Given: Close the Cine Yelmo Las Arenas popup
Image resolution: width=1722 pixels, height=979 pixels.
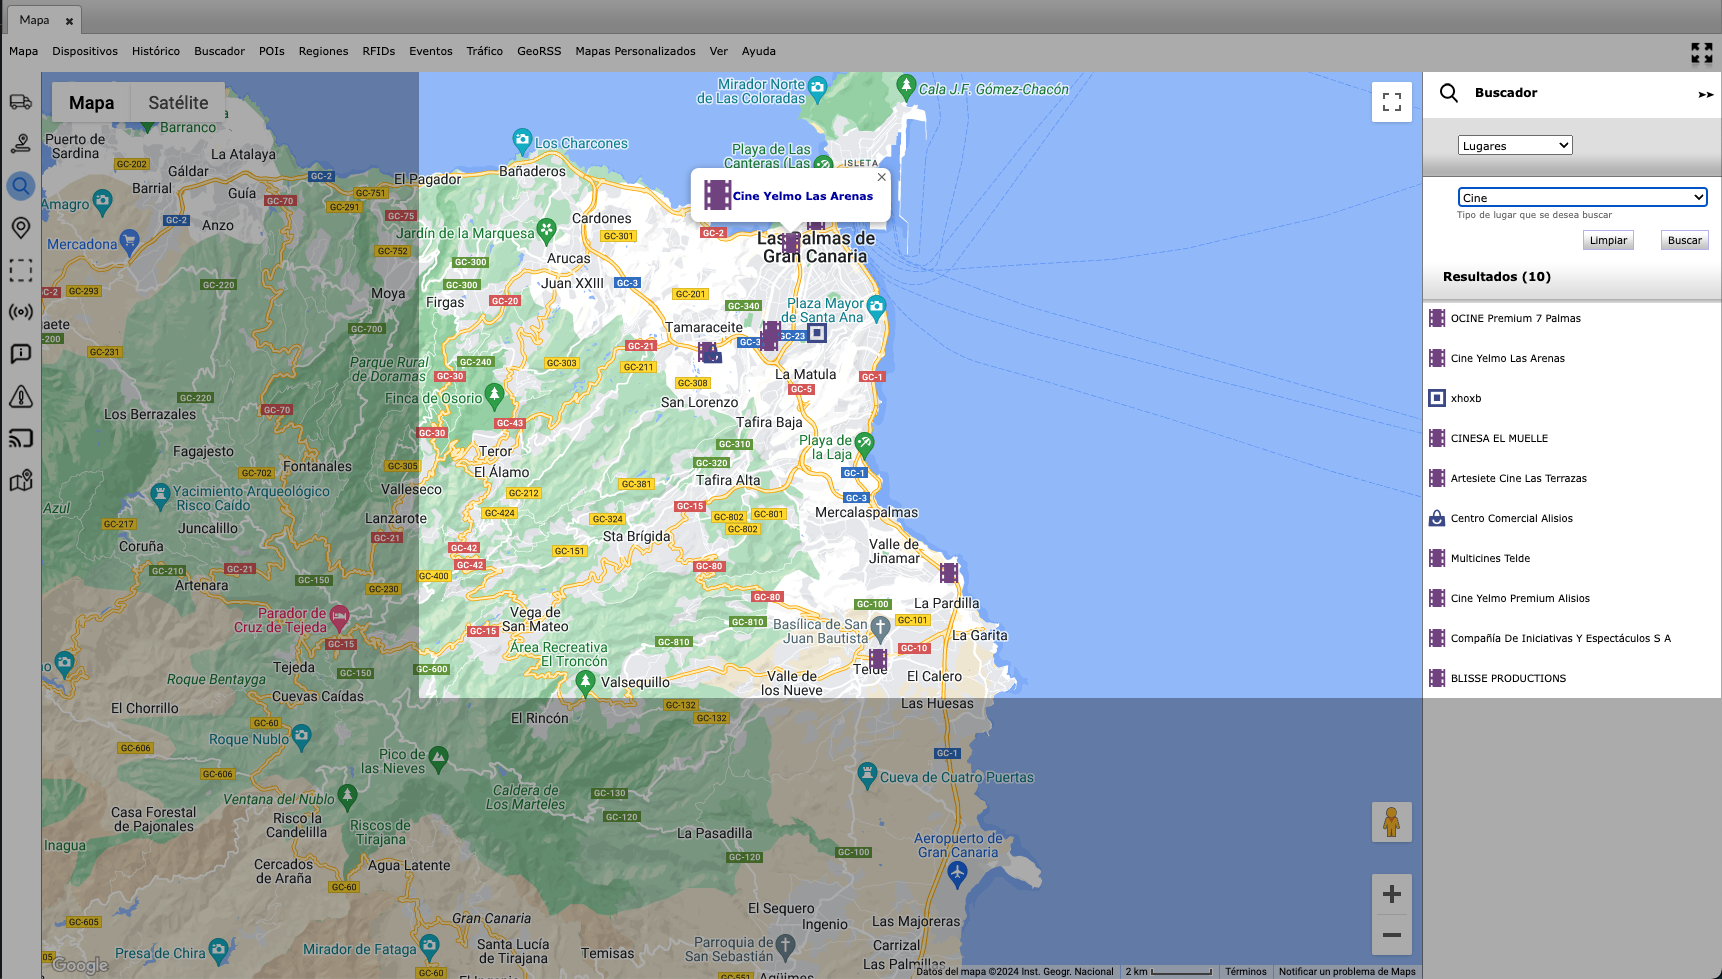Looking at the screenshot, I should pyautogui.click(x=881, y=177).
